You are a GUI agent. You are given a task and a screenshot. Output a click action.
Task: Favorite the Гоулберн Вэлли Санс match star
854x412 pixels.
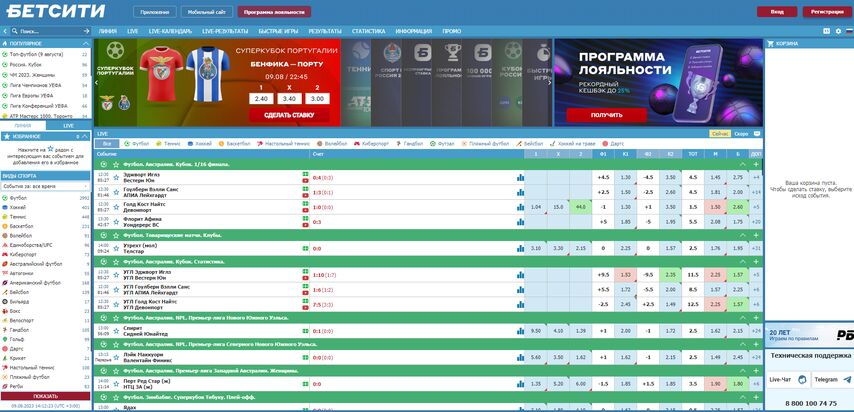[x=116, y=192]
